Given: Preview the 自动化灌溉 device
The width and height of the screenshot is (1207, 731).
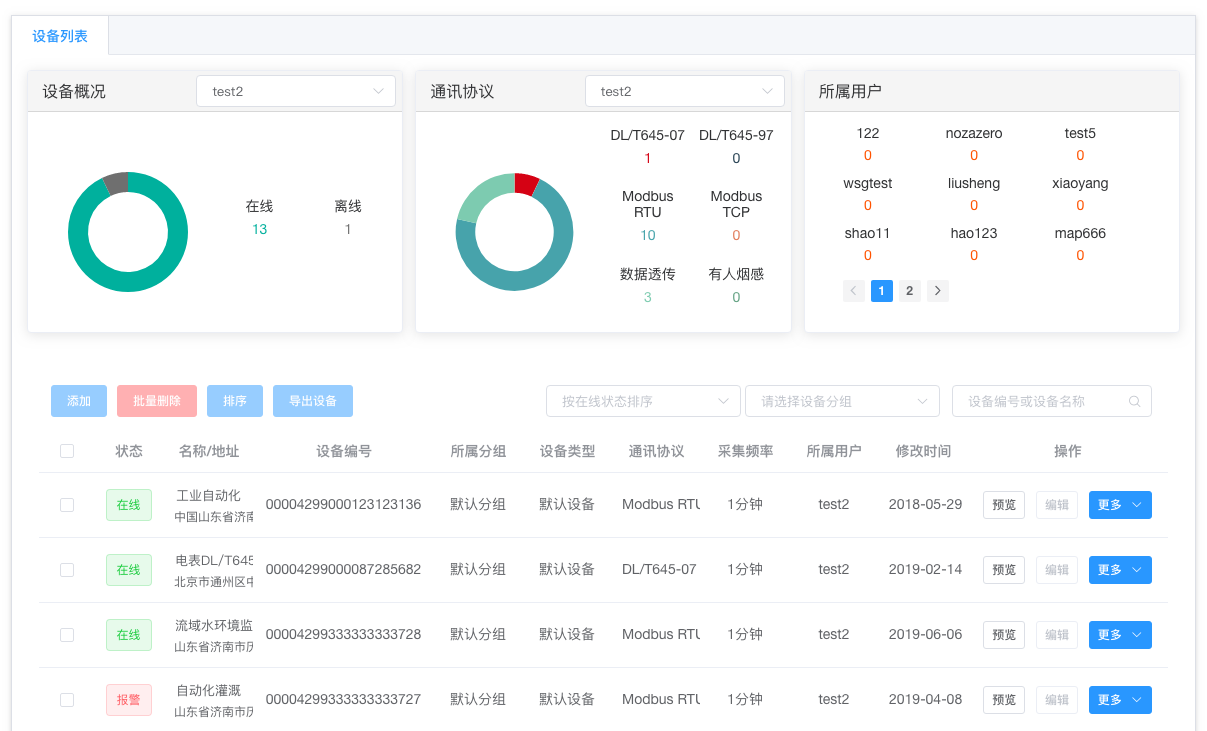Looking at the screenshot, I should (x=1004, y=700).
